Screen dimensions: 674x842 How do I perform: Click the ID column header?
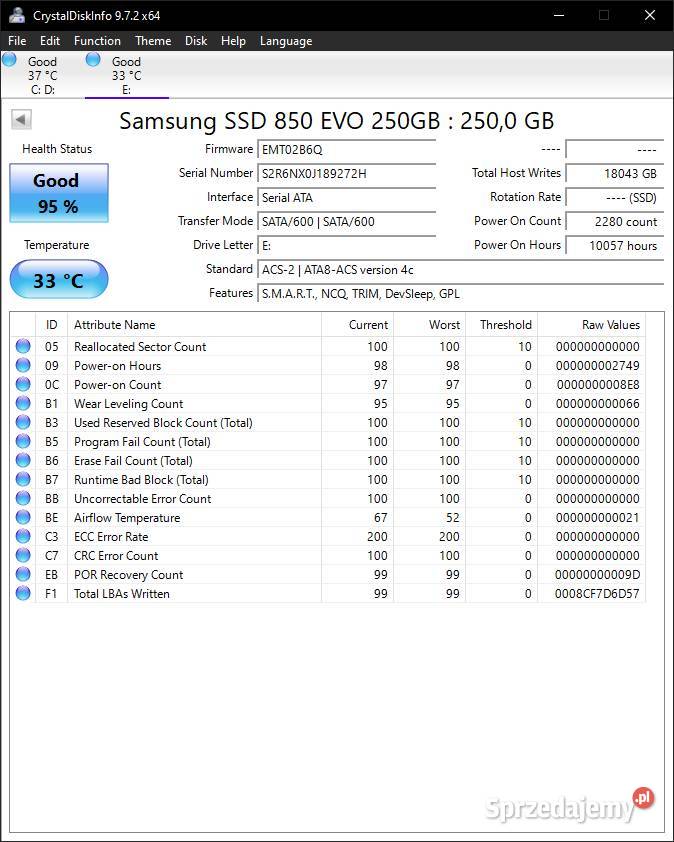click(x=52, y=325)
